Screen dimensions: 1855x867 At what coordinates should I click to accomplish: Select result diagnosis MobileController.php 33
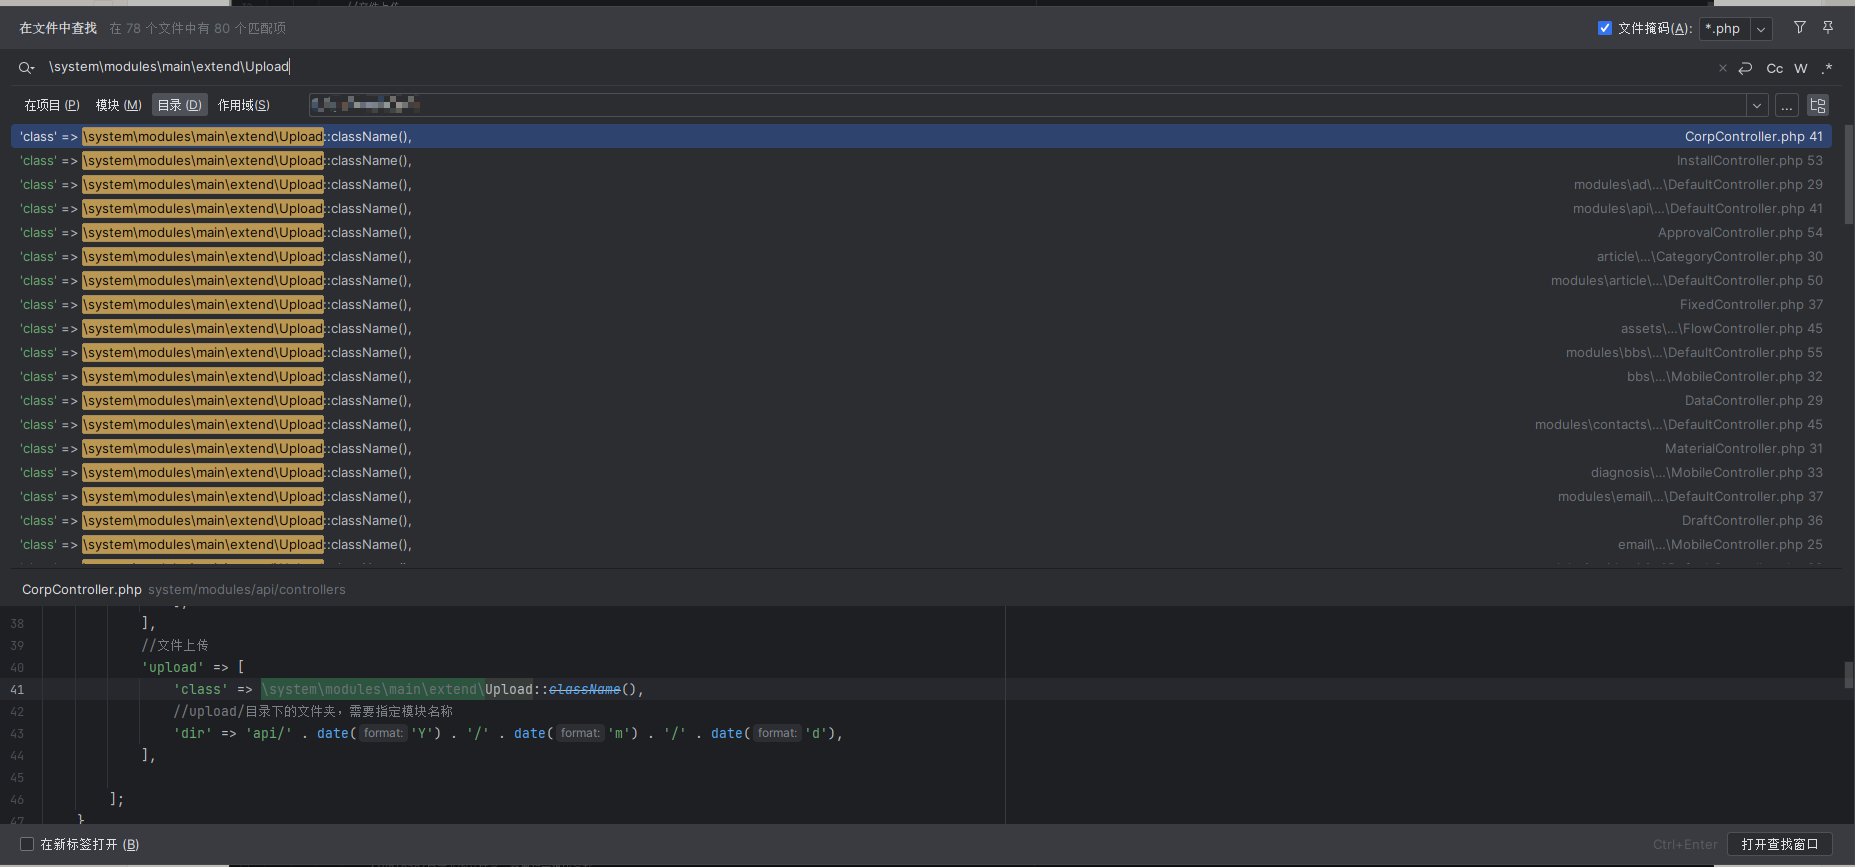921,472
